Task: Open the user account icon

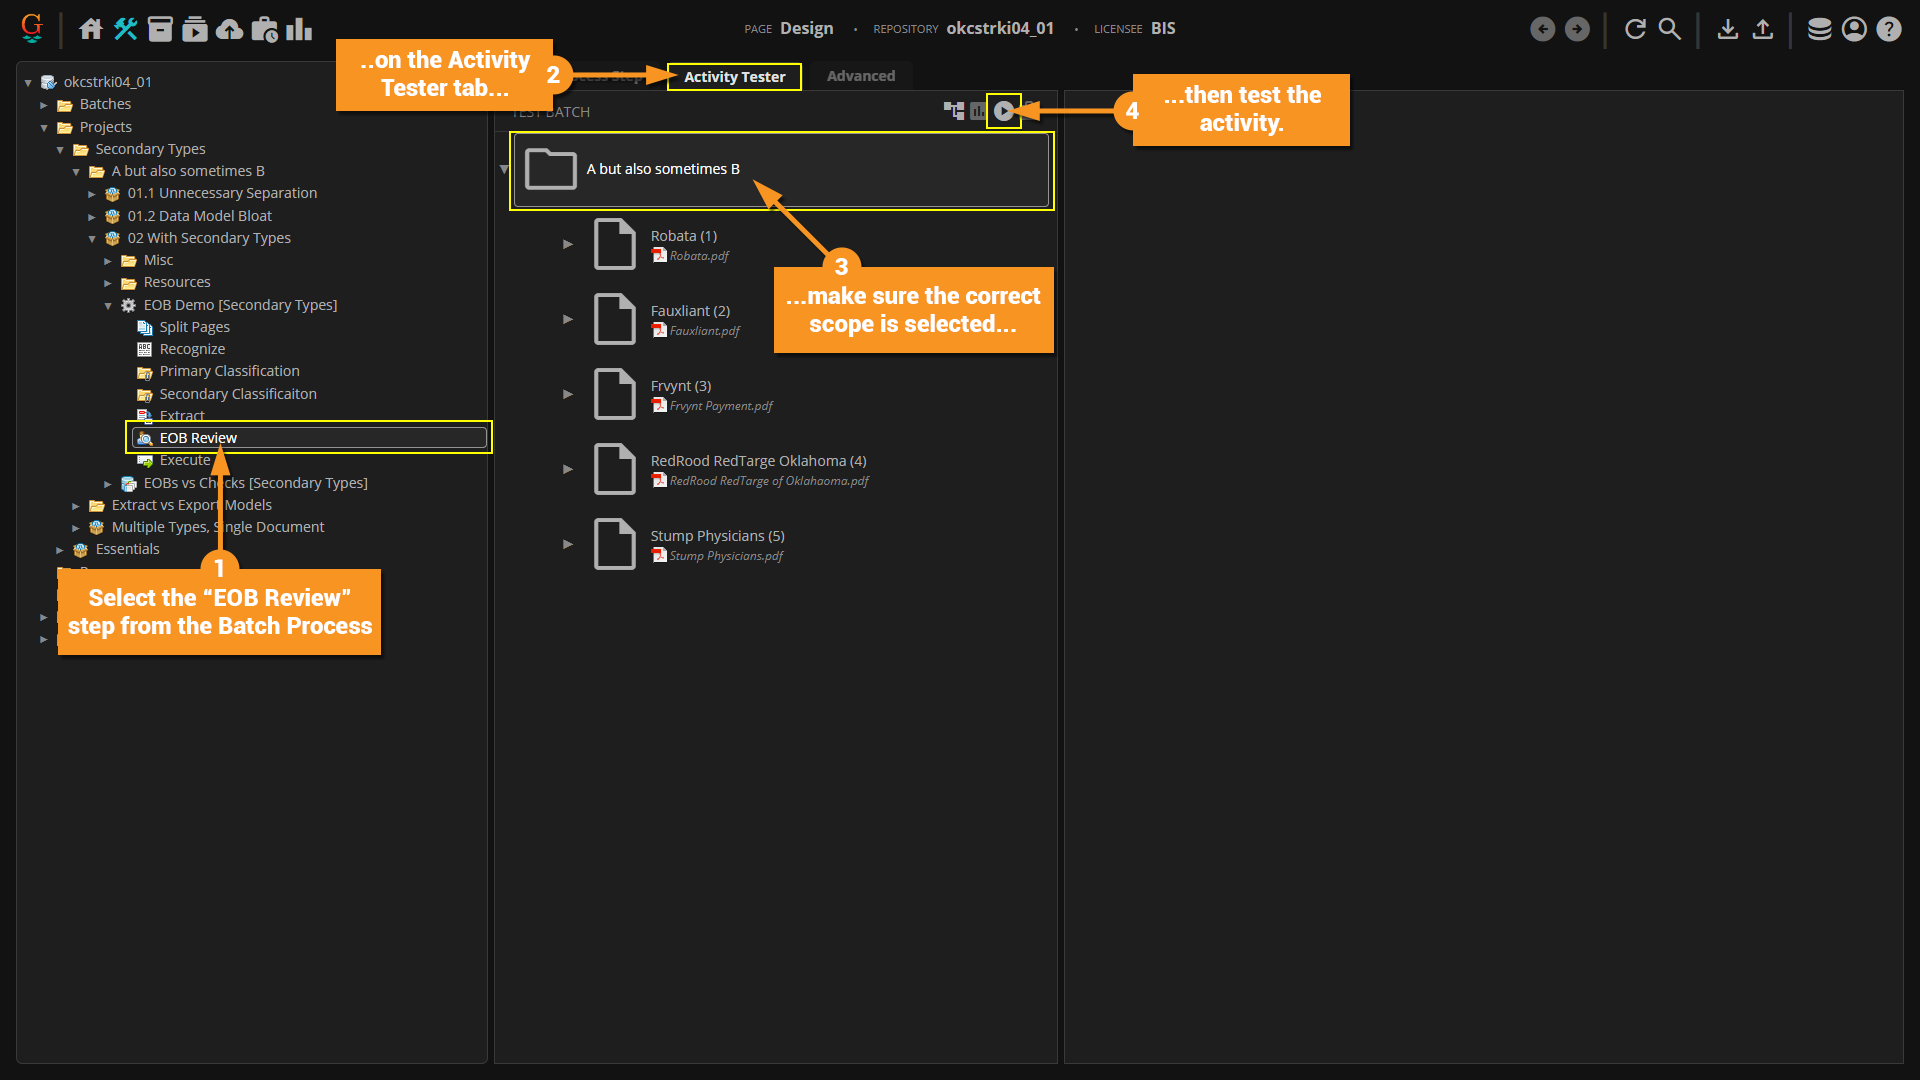Action: pos(1854,29)
